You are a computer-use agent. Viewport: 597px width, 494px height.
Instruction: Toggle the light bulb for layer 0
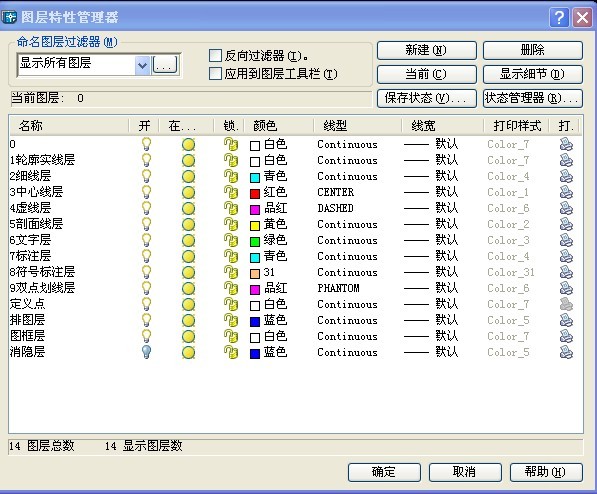pos(146,144)
